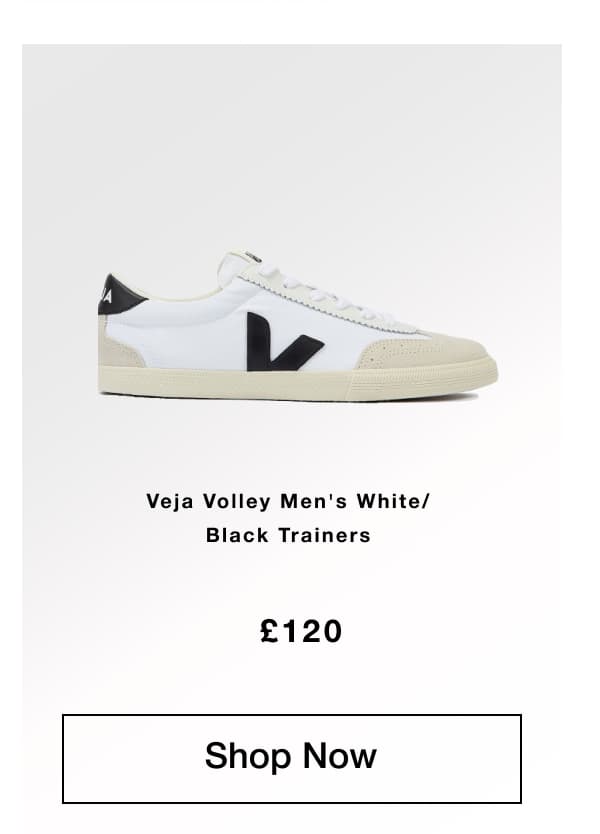Click the pound sign in the price
Viewport: 600px width, 834px height.
coord(270,631)
